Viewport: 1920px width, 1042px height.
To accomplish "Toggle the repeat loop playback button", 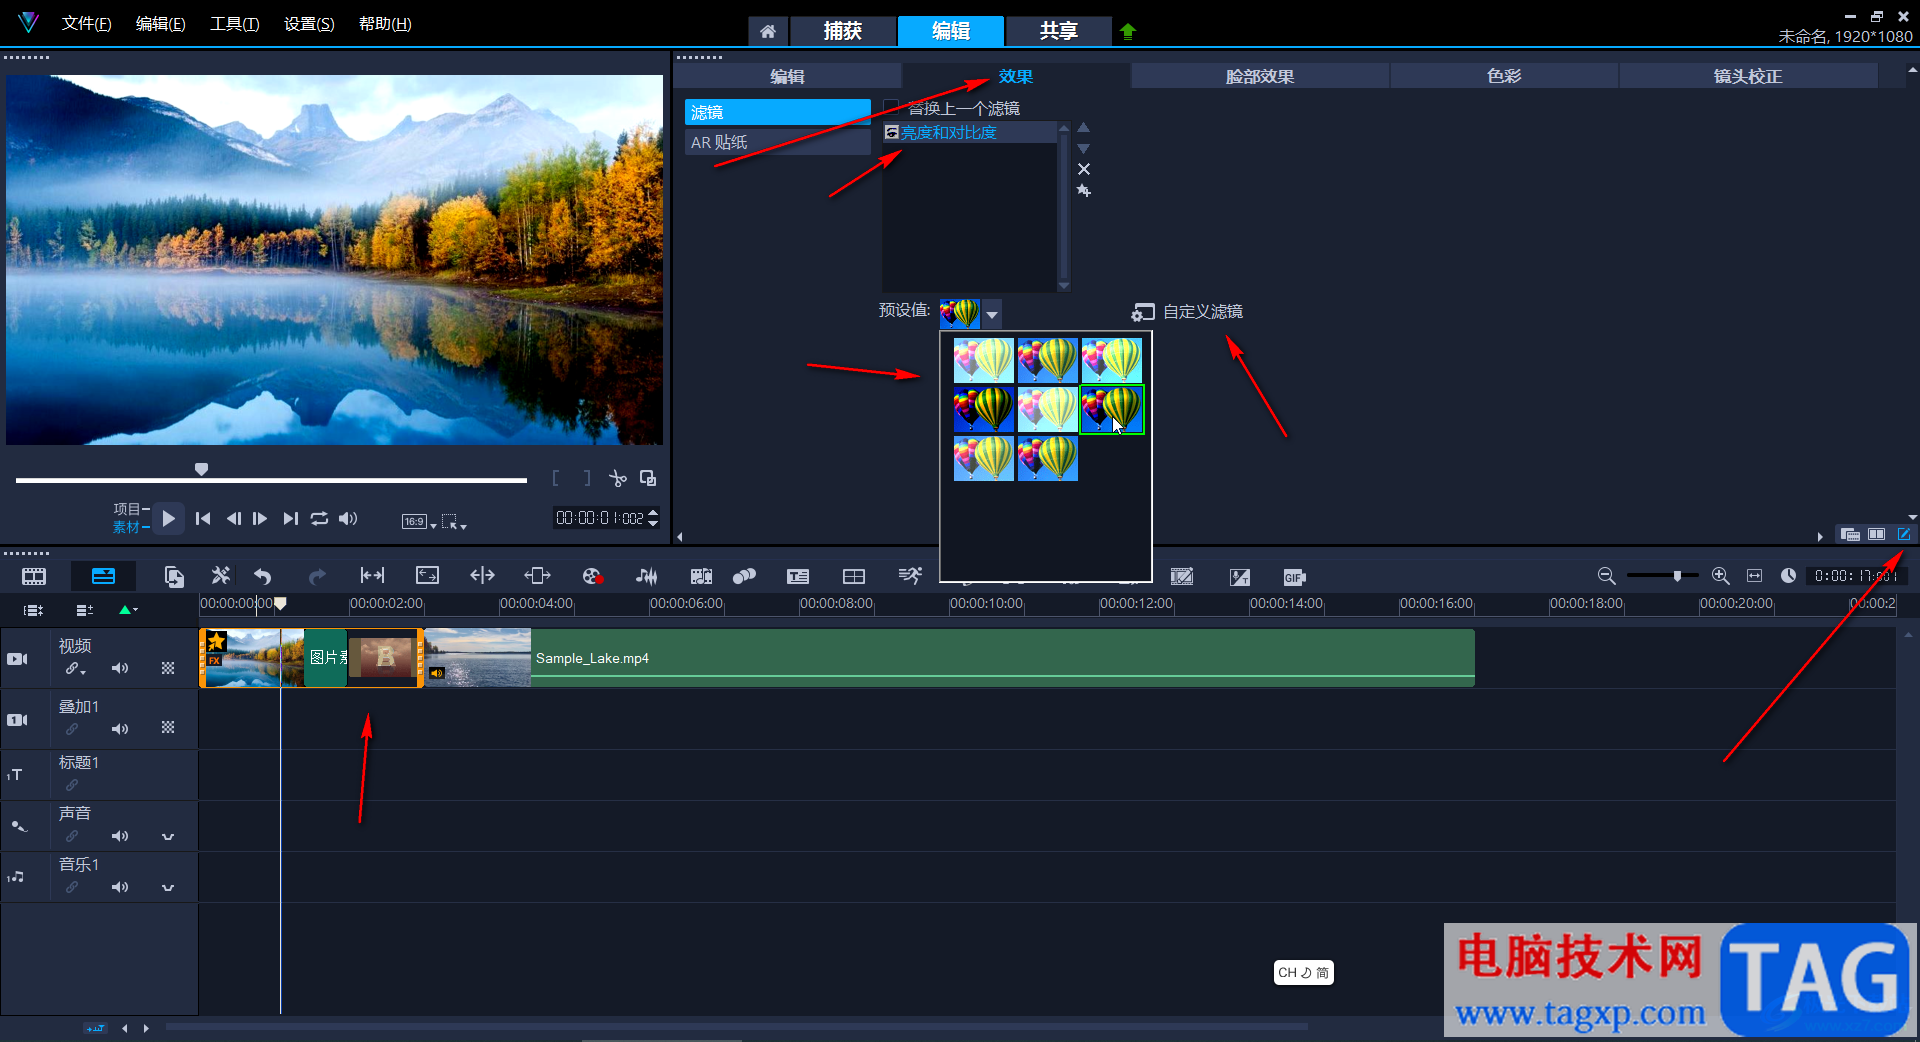I will 319,518.
